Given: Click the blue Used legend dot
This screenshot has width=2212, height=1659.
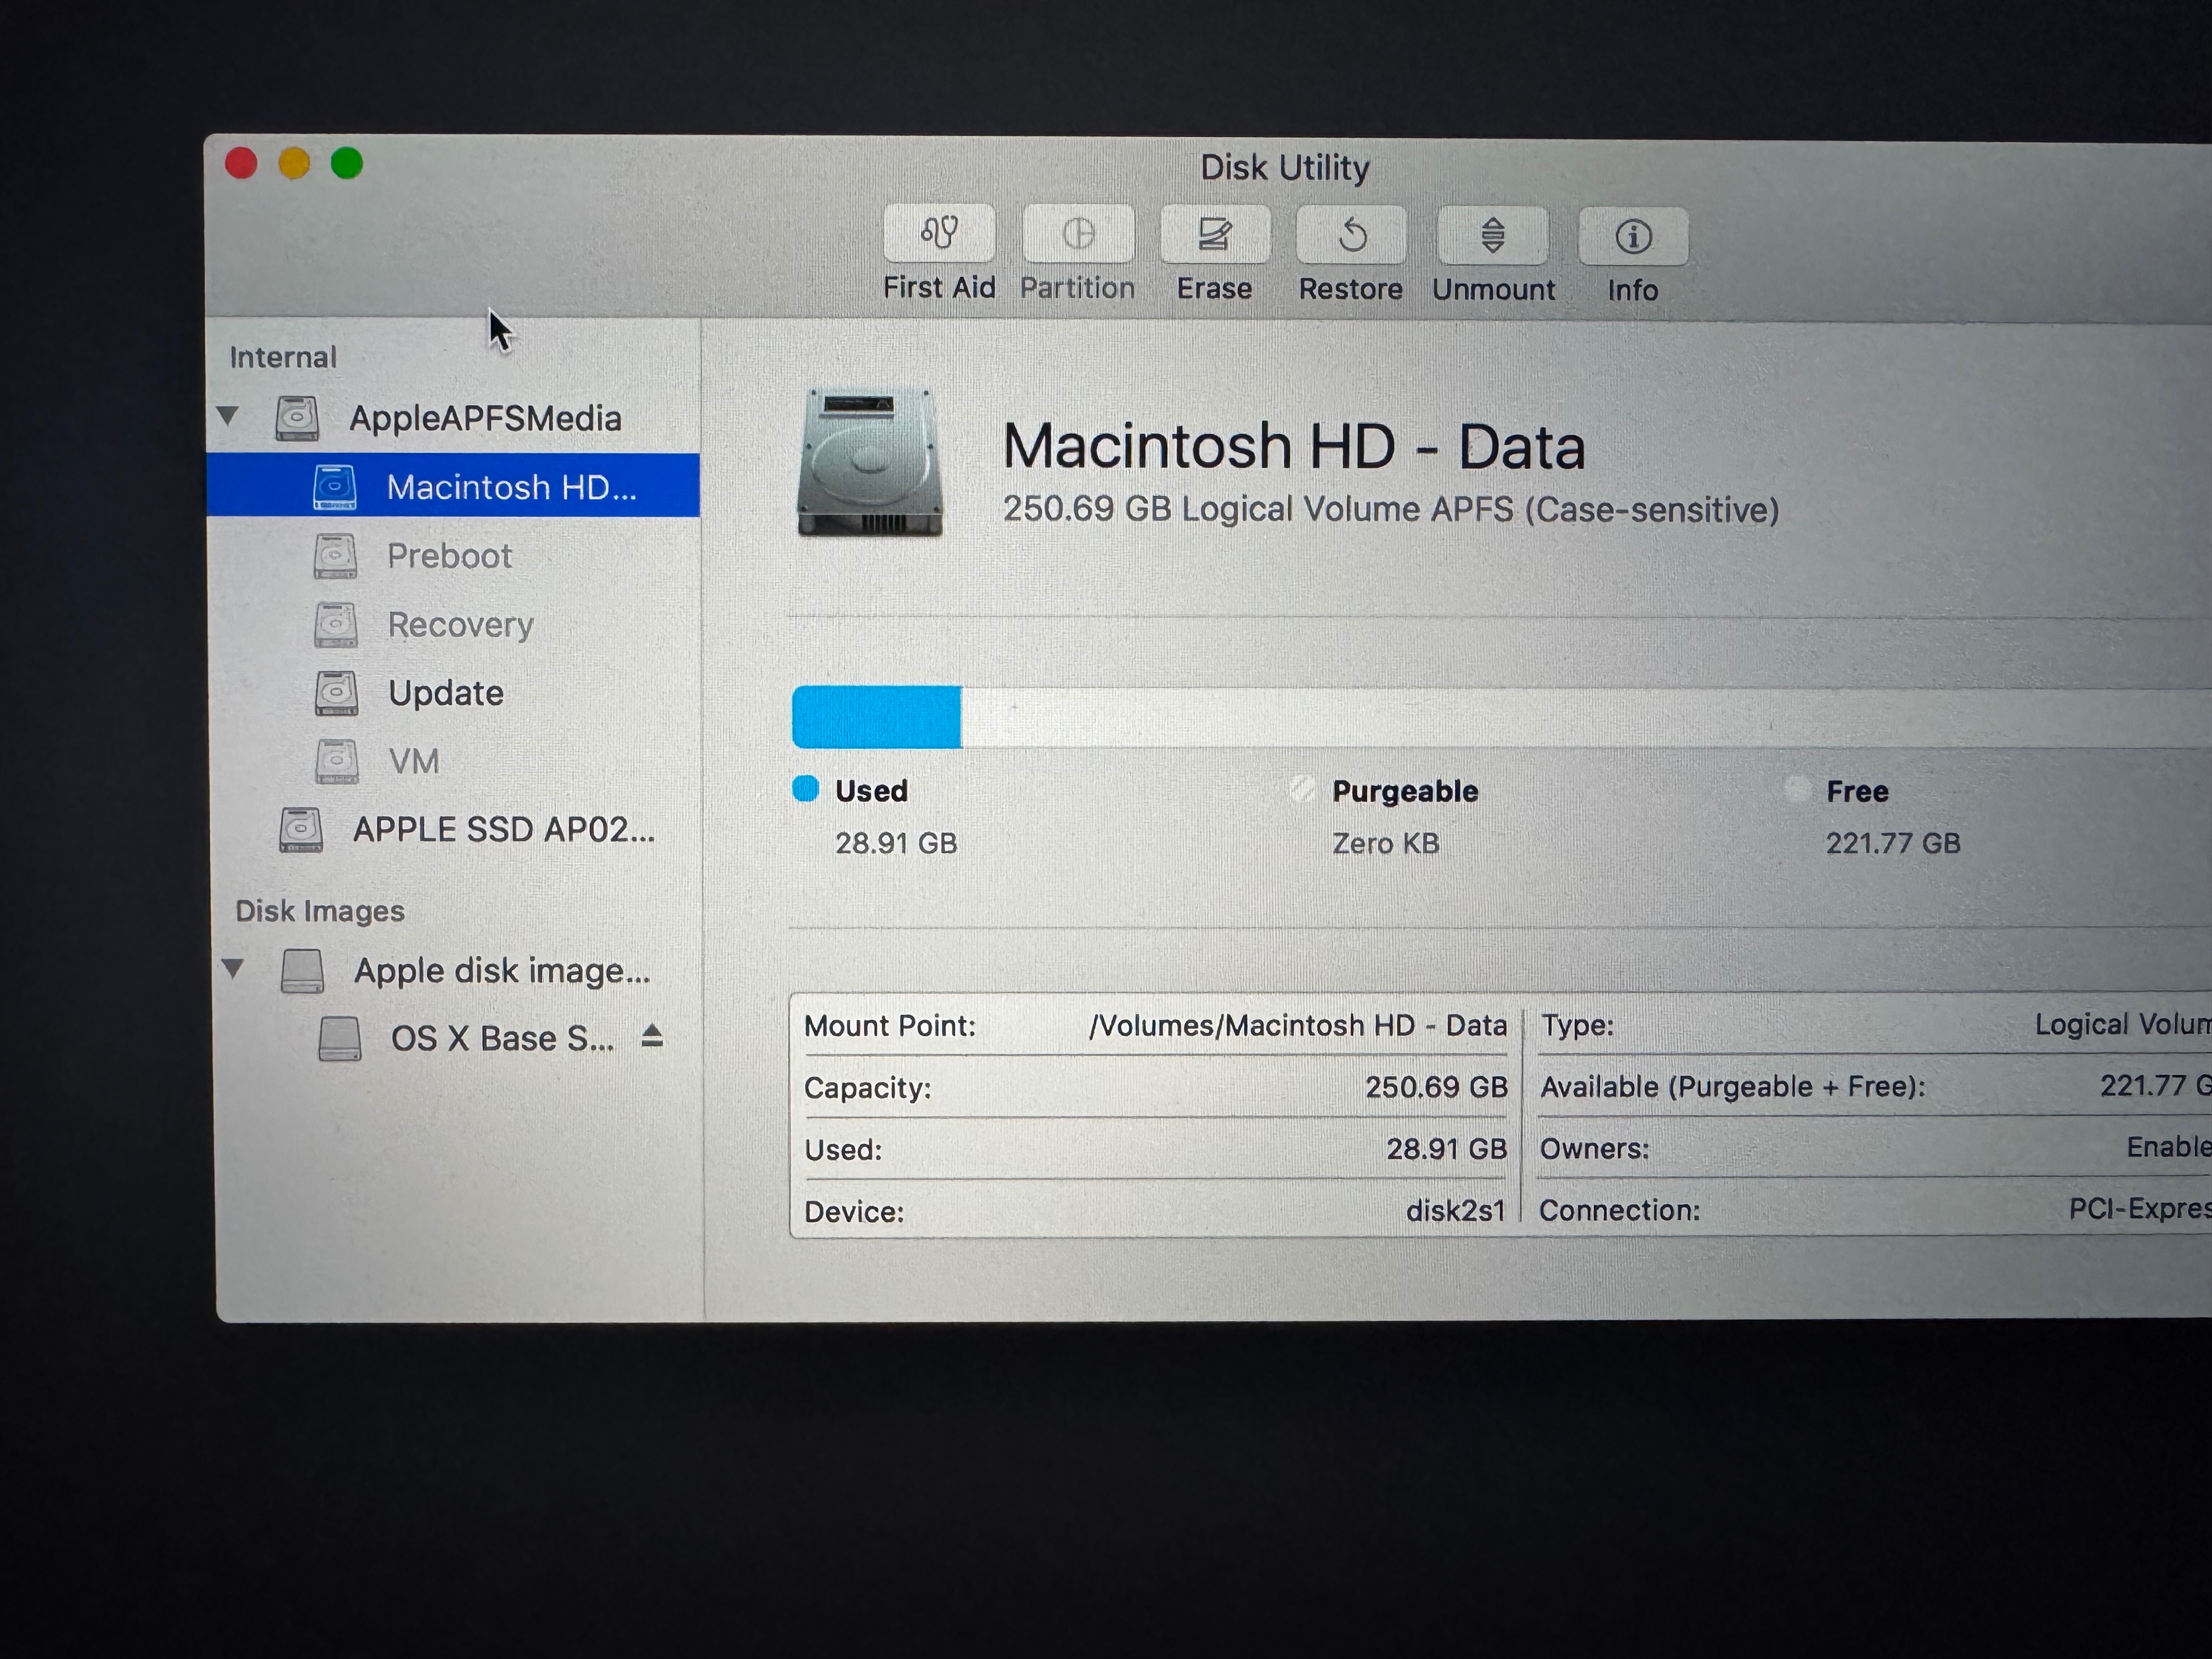Looking at the screenshot, I should tap(806, 789).
